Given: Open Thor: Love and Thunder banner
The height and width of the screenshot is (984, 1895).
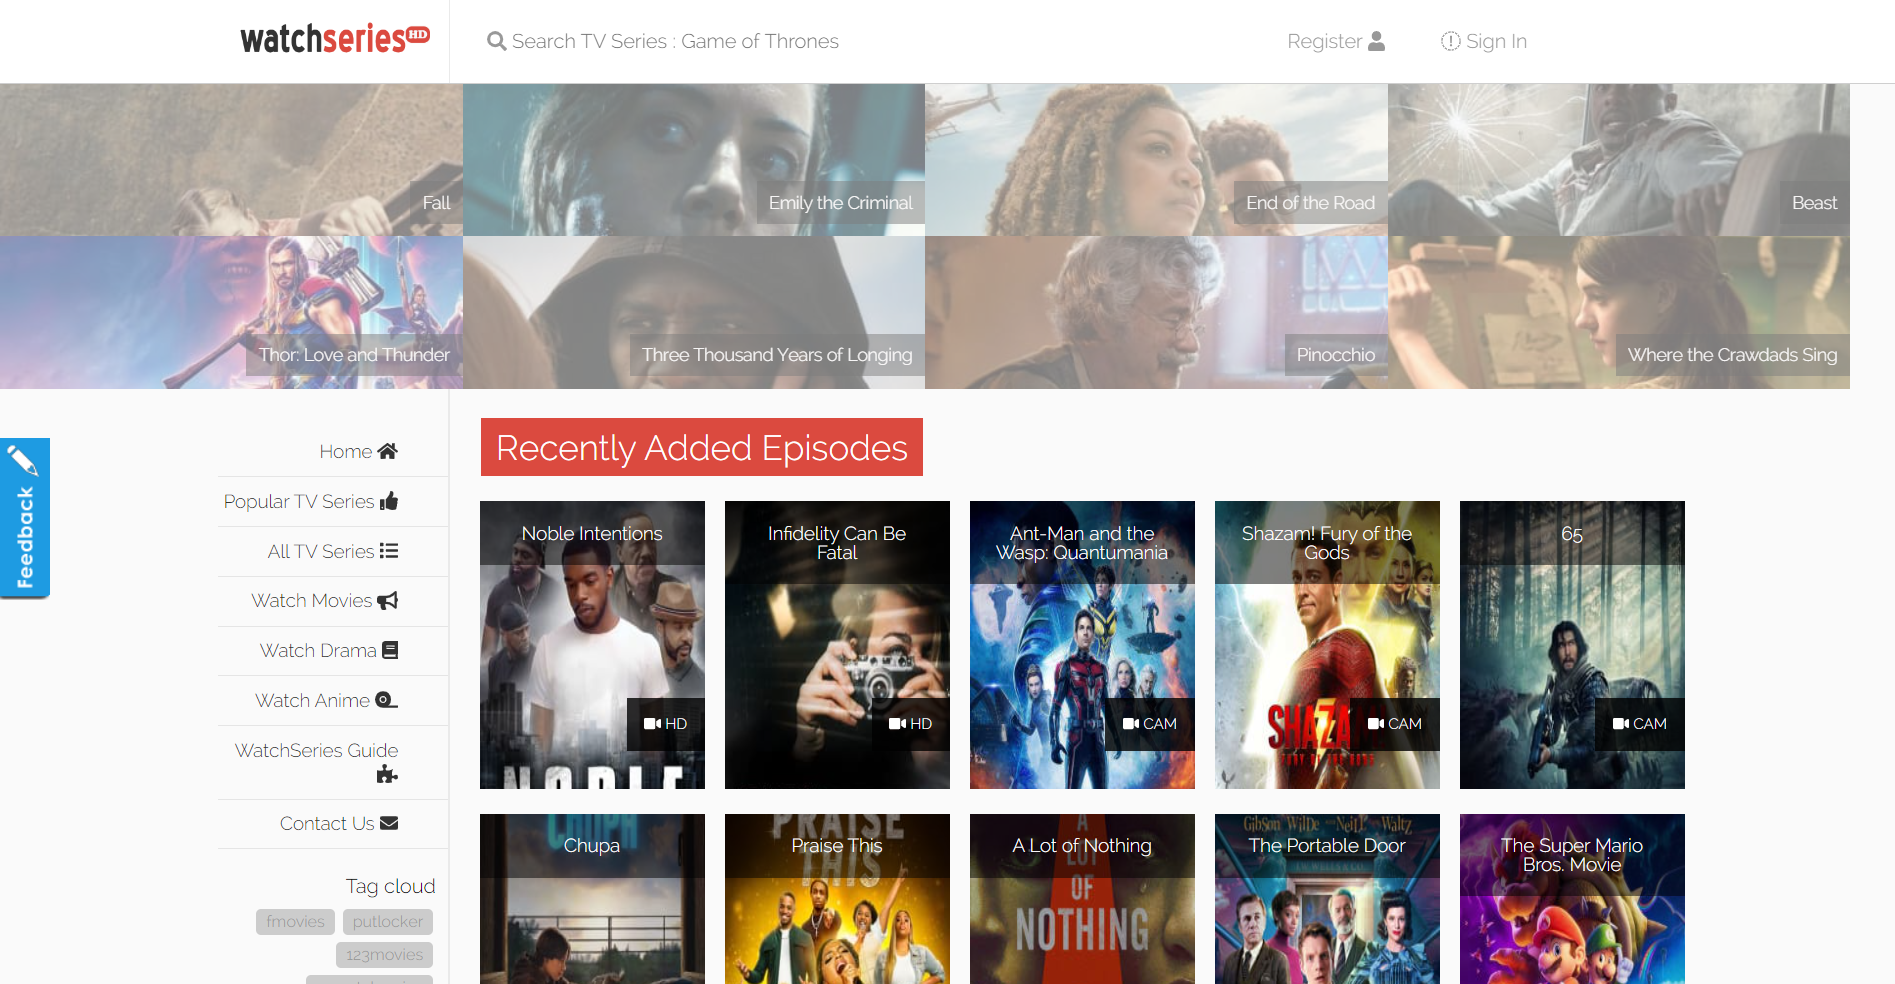Looking at the screenshot, I should click(x=231, y=312).
